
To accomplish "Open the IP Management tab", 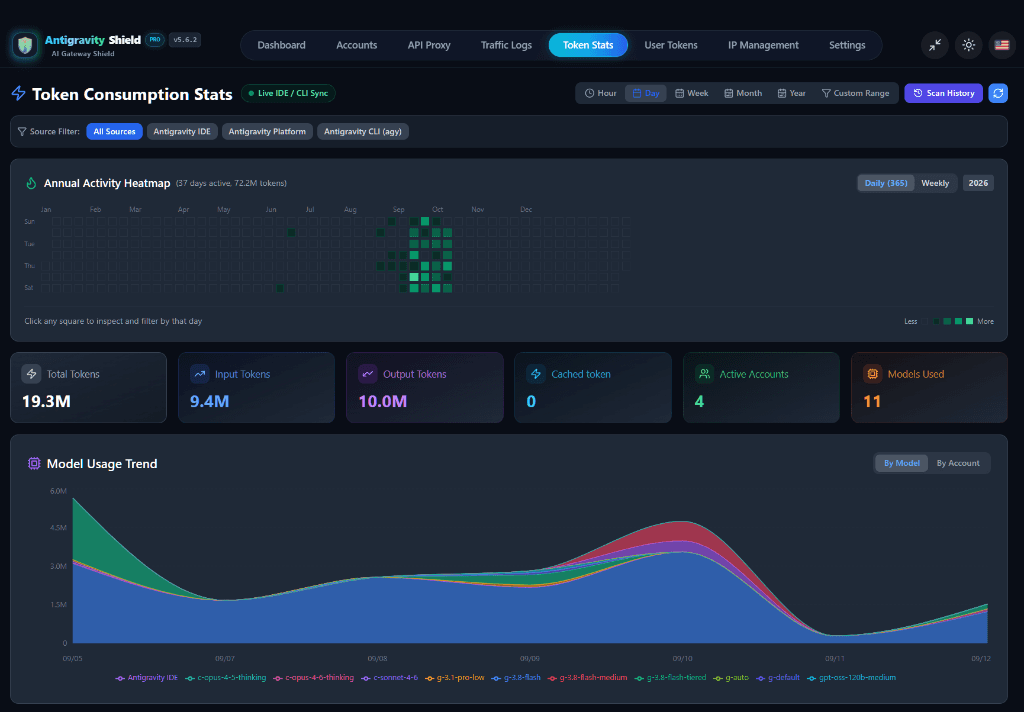I will pos(763,45).
